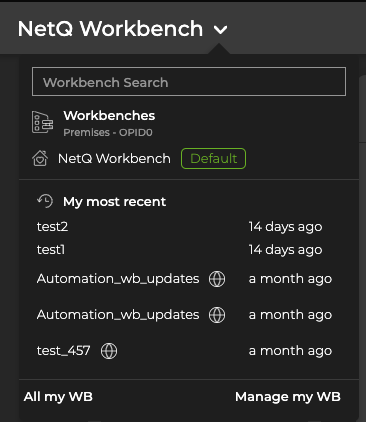Open the second Automation_wb_updates workbench
The height and width of the screenshot is (422, 366).
118,315
